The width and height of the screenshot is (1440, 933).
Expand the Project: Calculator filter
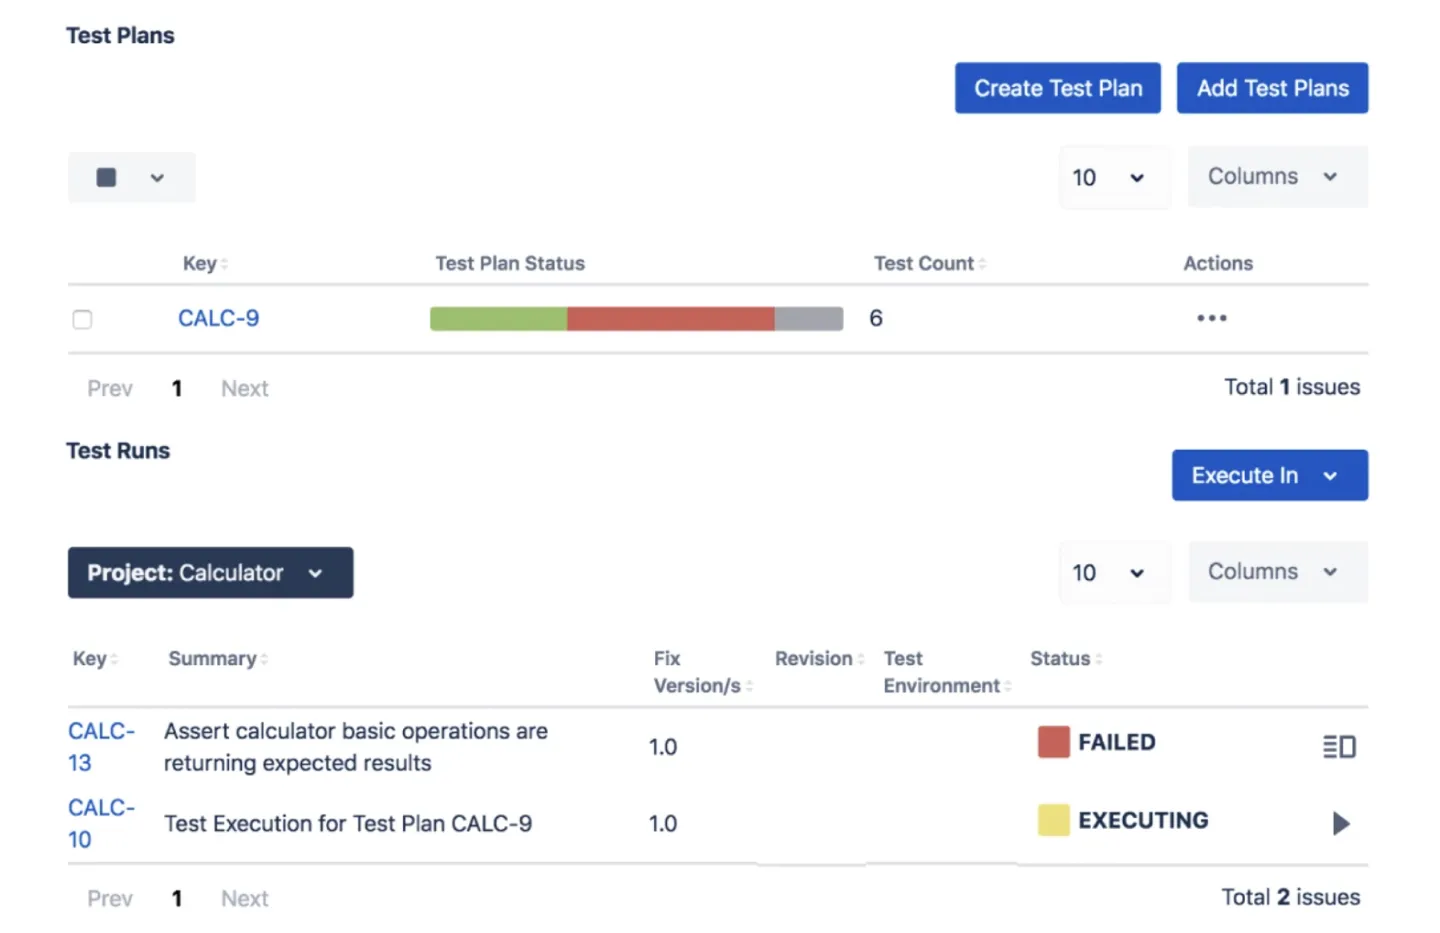pos(210,573)
